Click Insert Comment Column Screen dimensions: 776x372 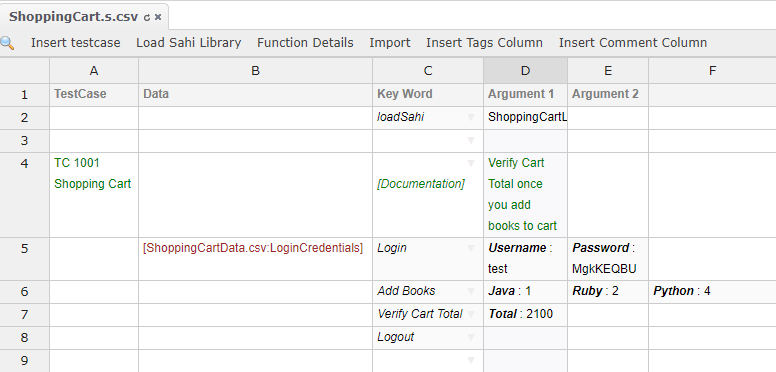click(x=633, y=43)
